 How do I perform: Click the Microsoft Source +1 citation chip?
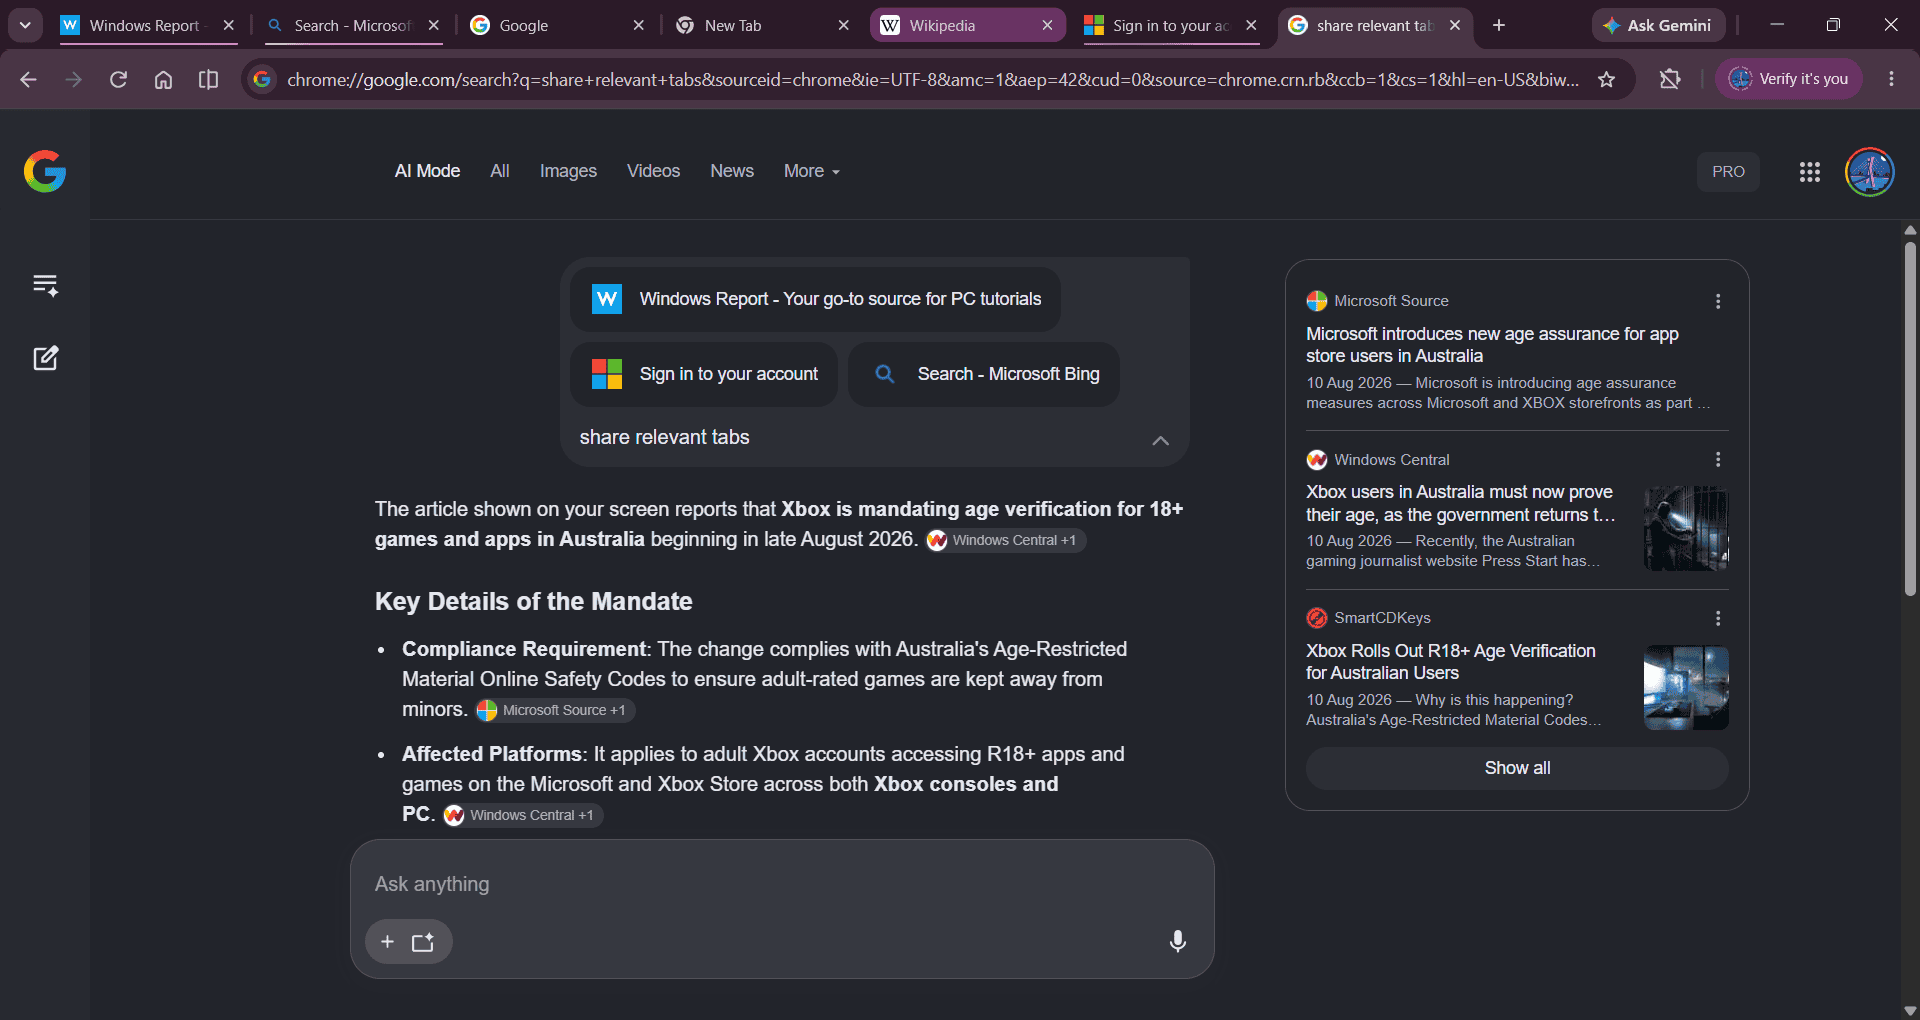(555, 710)
